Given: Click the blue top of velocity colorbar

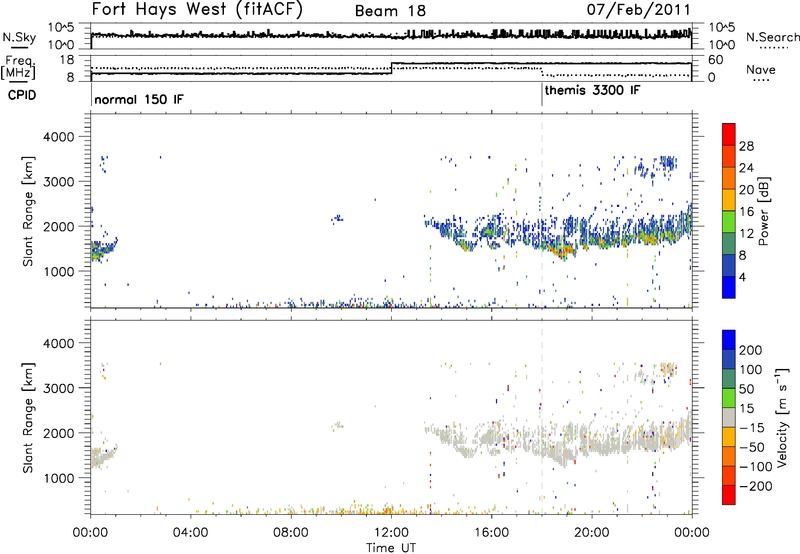Looking at the screenshot, I should coord(729,340).
